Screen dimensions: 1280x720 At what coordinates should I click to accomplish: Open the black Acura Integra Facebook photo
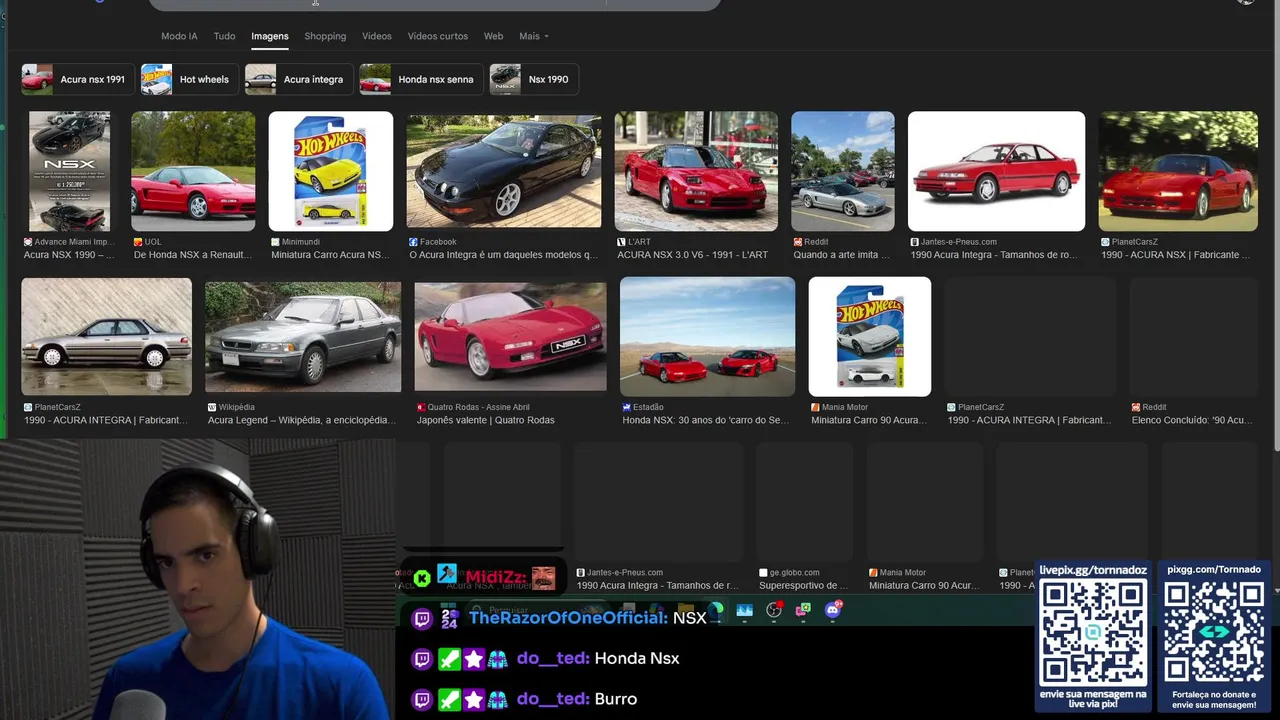coord(504,171)
